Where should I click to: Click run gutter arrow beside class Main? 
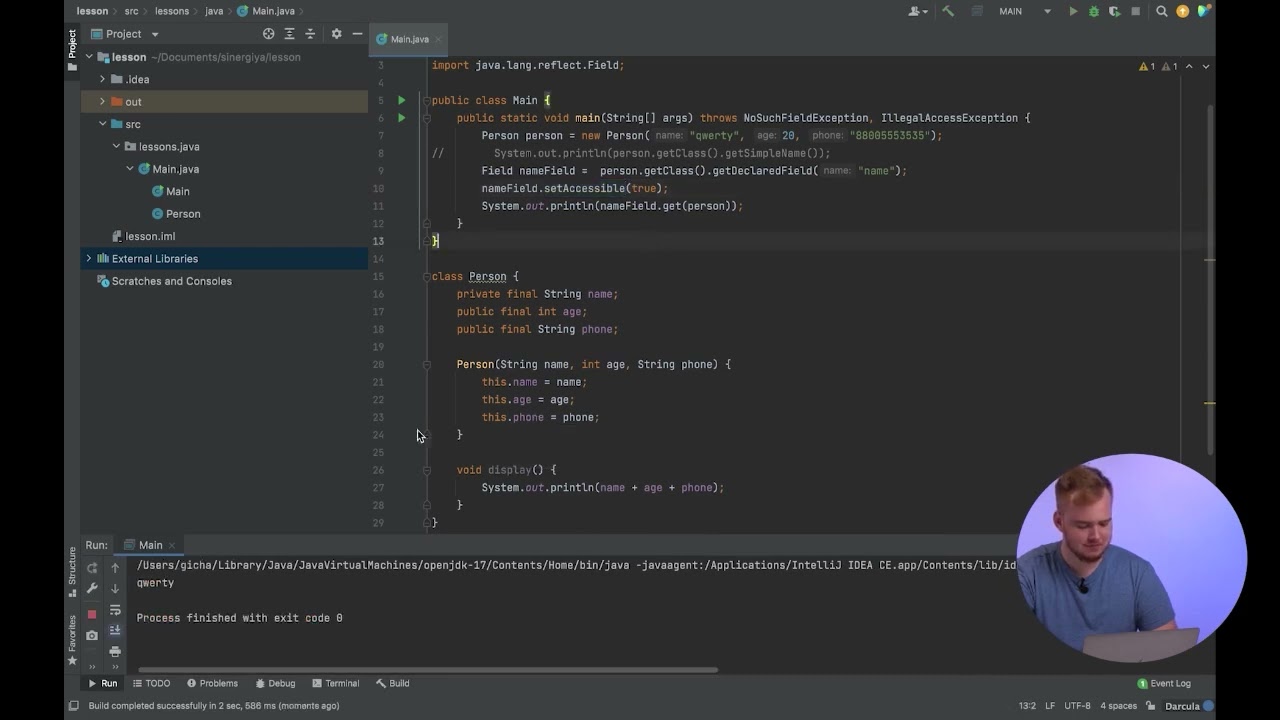pos(401,100)
